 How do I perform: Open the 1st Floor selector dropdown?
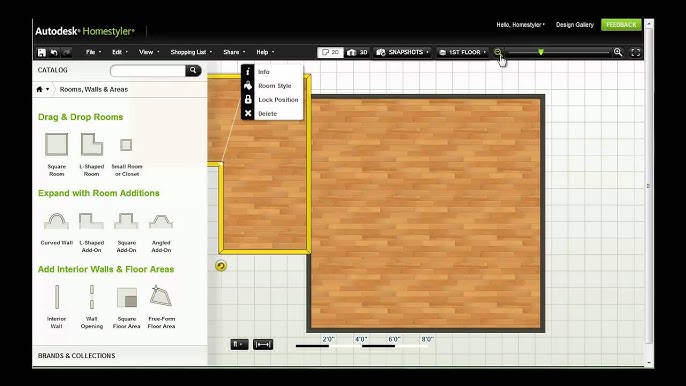click(x=462, y=52)
